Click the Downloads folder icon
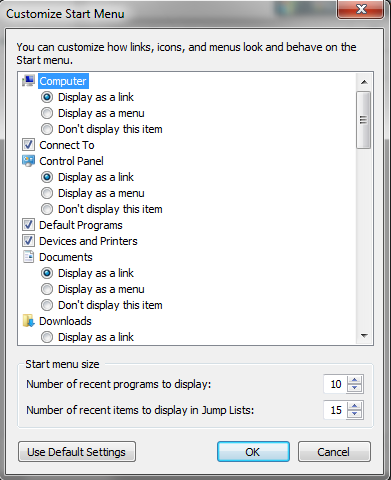The width and height of the screenshot is (391, 480). click(28, 321)
